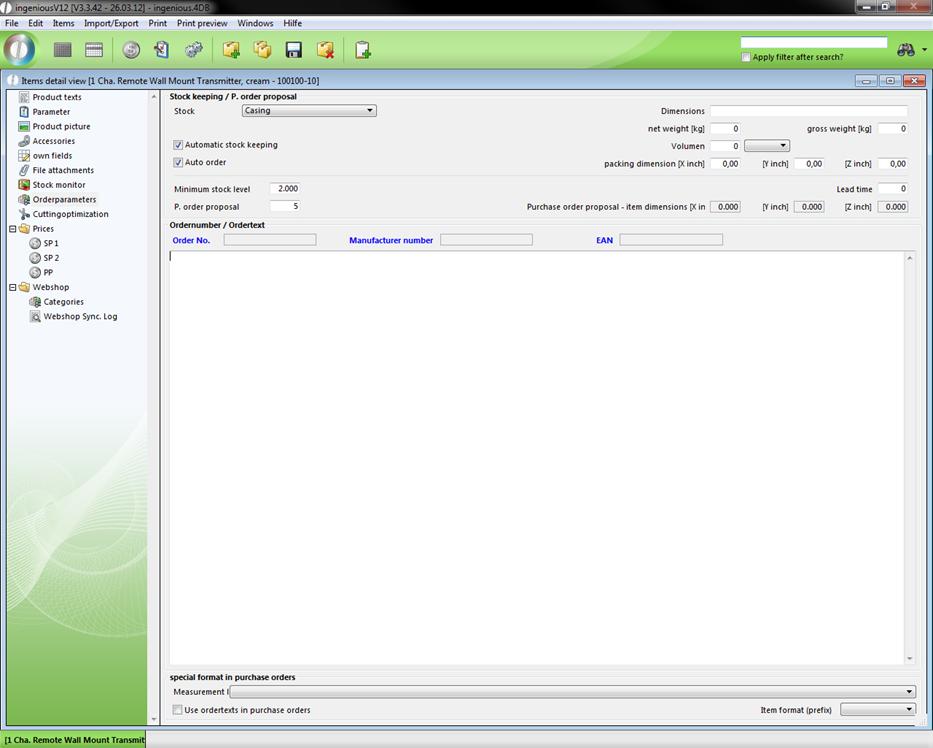
Task: Uncheck the Auto order checkbox
Action: 179,162
